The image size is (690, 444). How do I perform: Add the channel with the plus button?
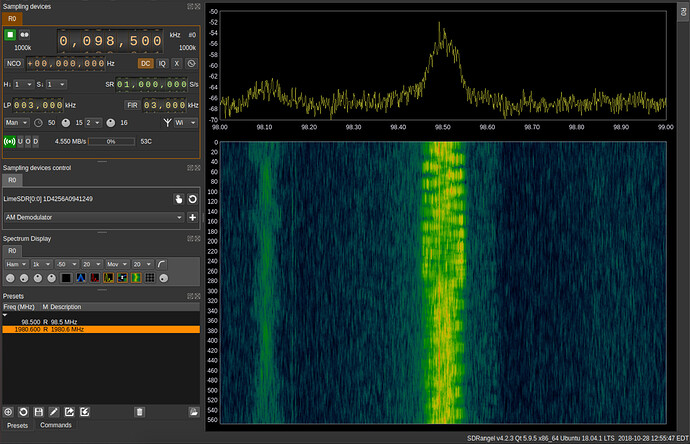click(192, 217)
